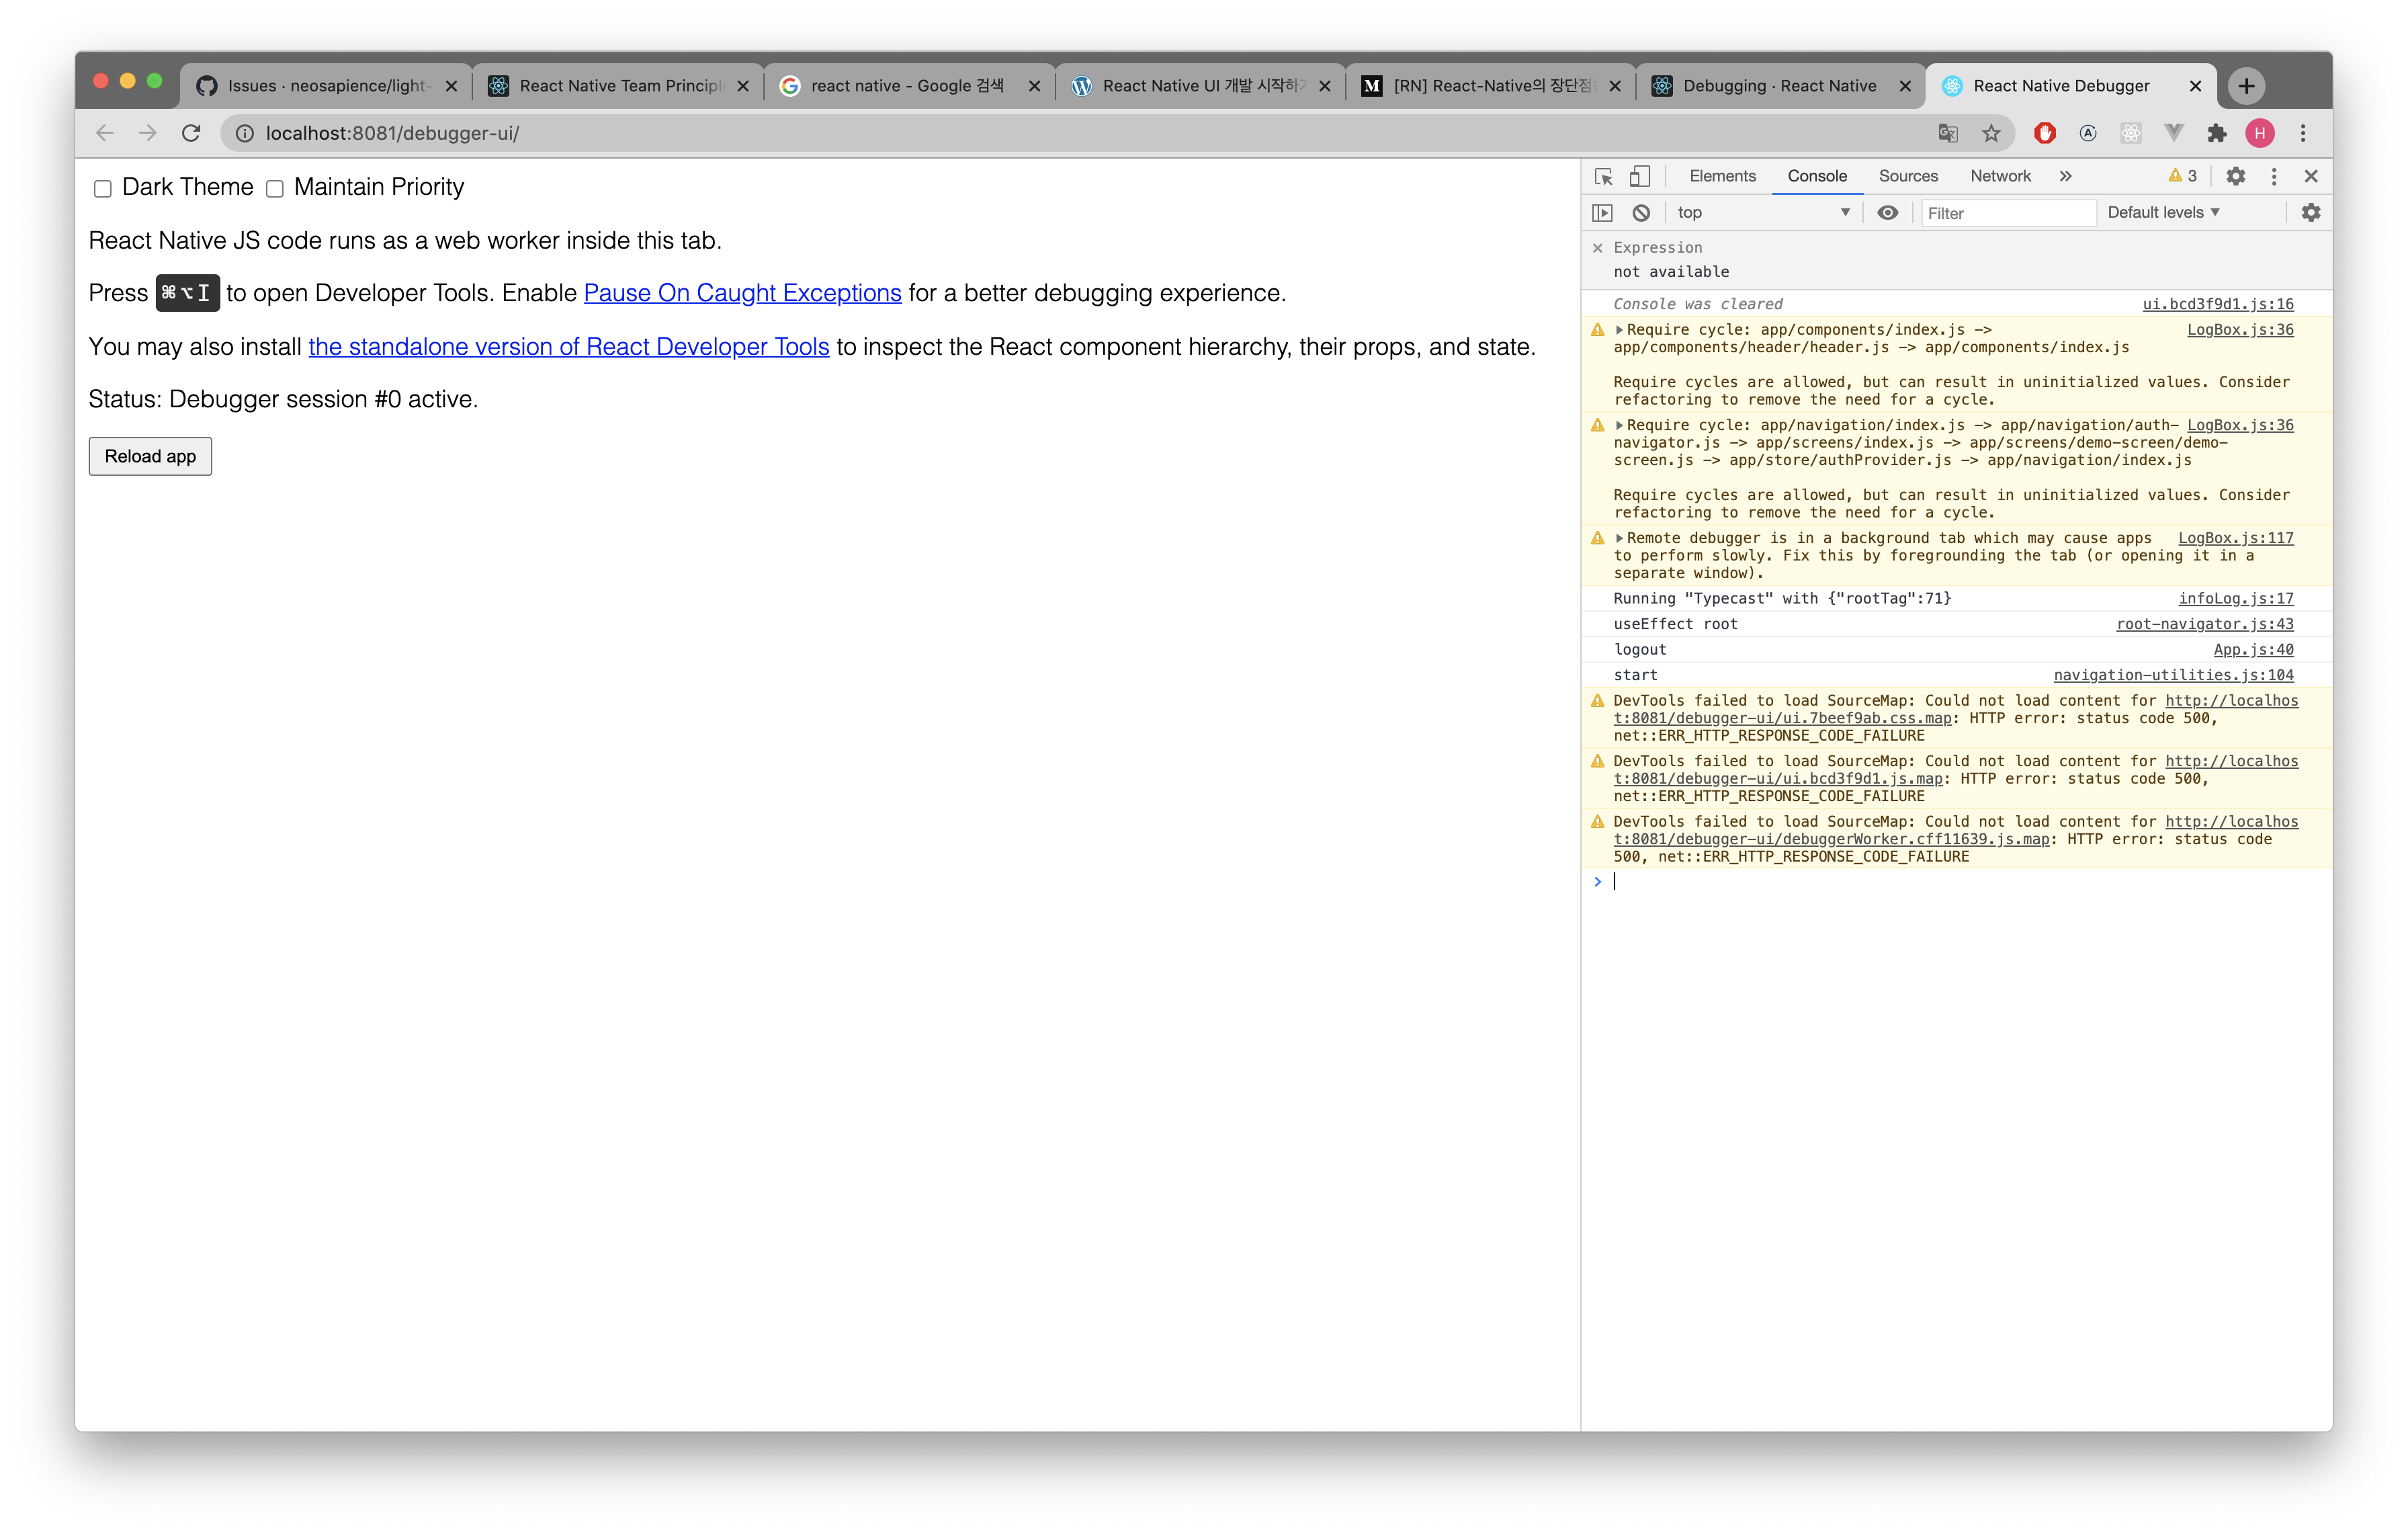Open the DevTools three-dot customize menu
Viewport: 2408px width, 1531px height.
[x=2274, y=176]
